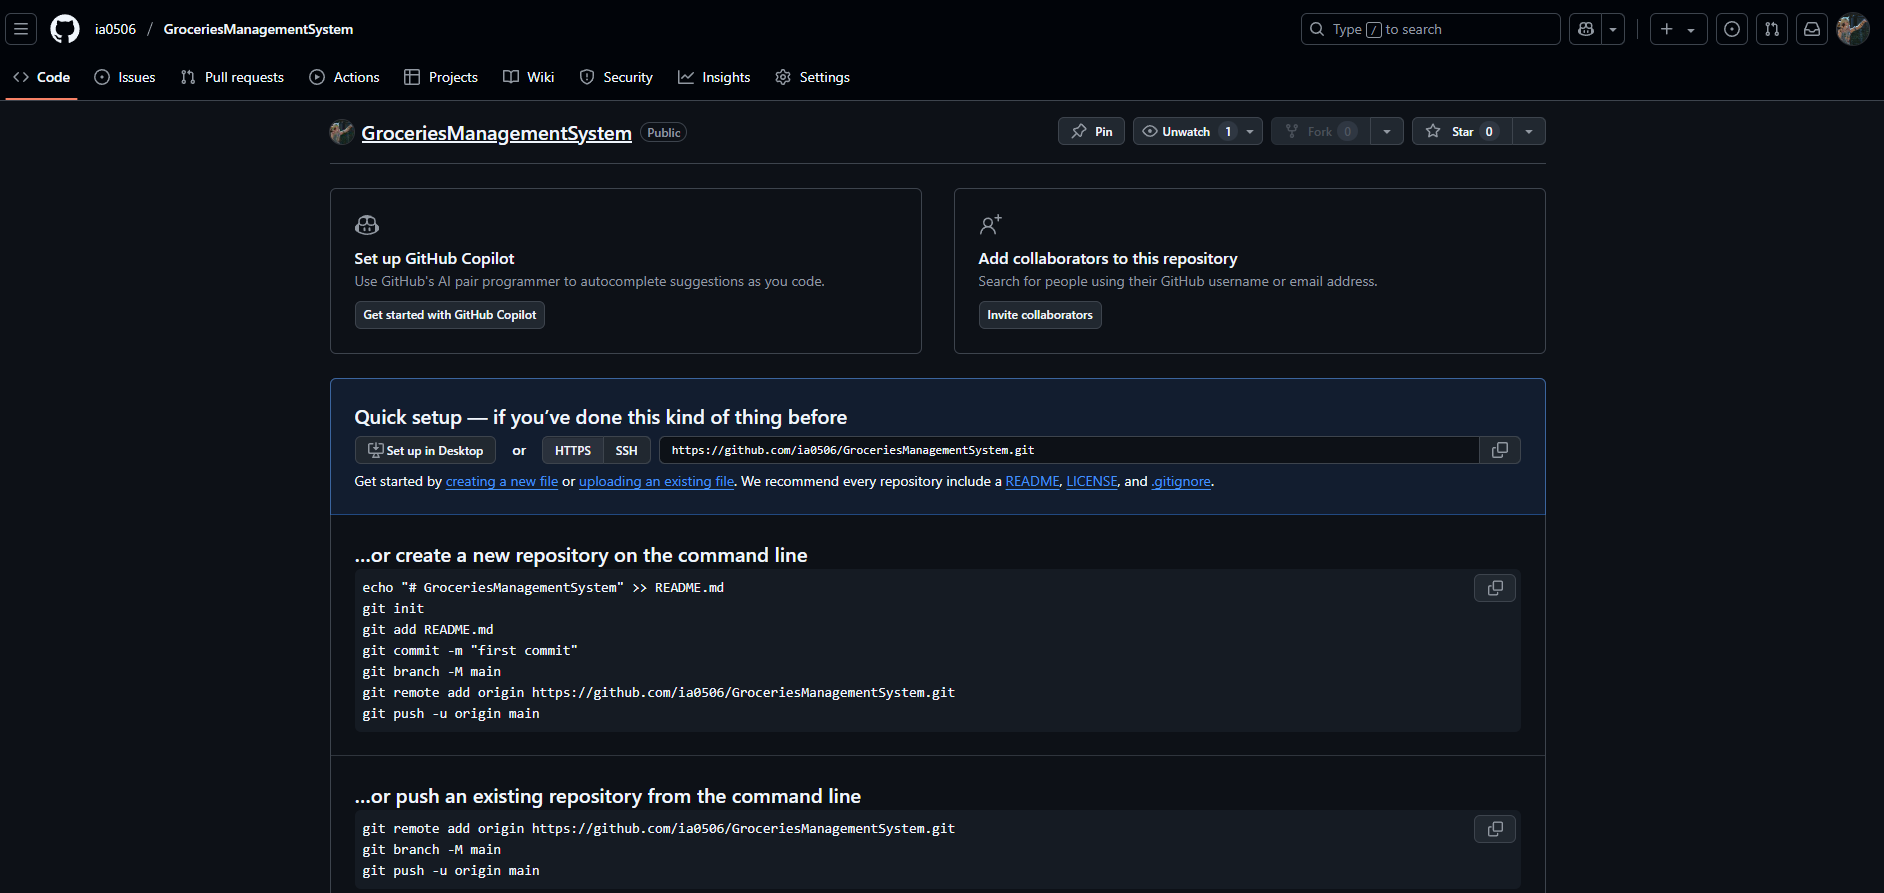Open GroceriesManagementSystem breadcrumb in header
Screen dimensions: 1884x893
[258, 29]
